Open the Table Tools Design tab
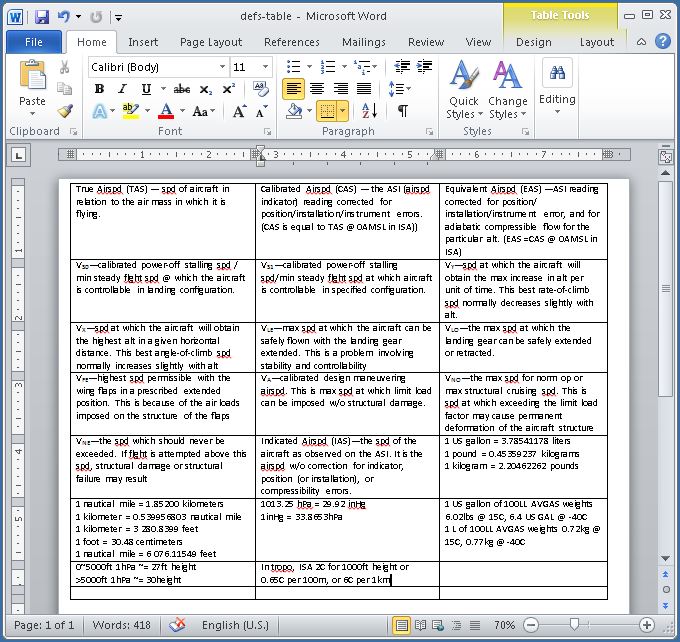The width and height of the screenshot is (680, 642). click(x=533, y=42)
